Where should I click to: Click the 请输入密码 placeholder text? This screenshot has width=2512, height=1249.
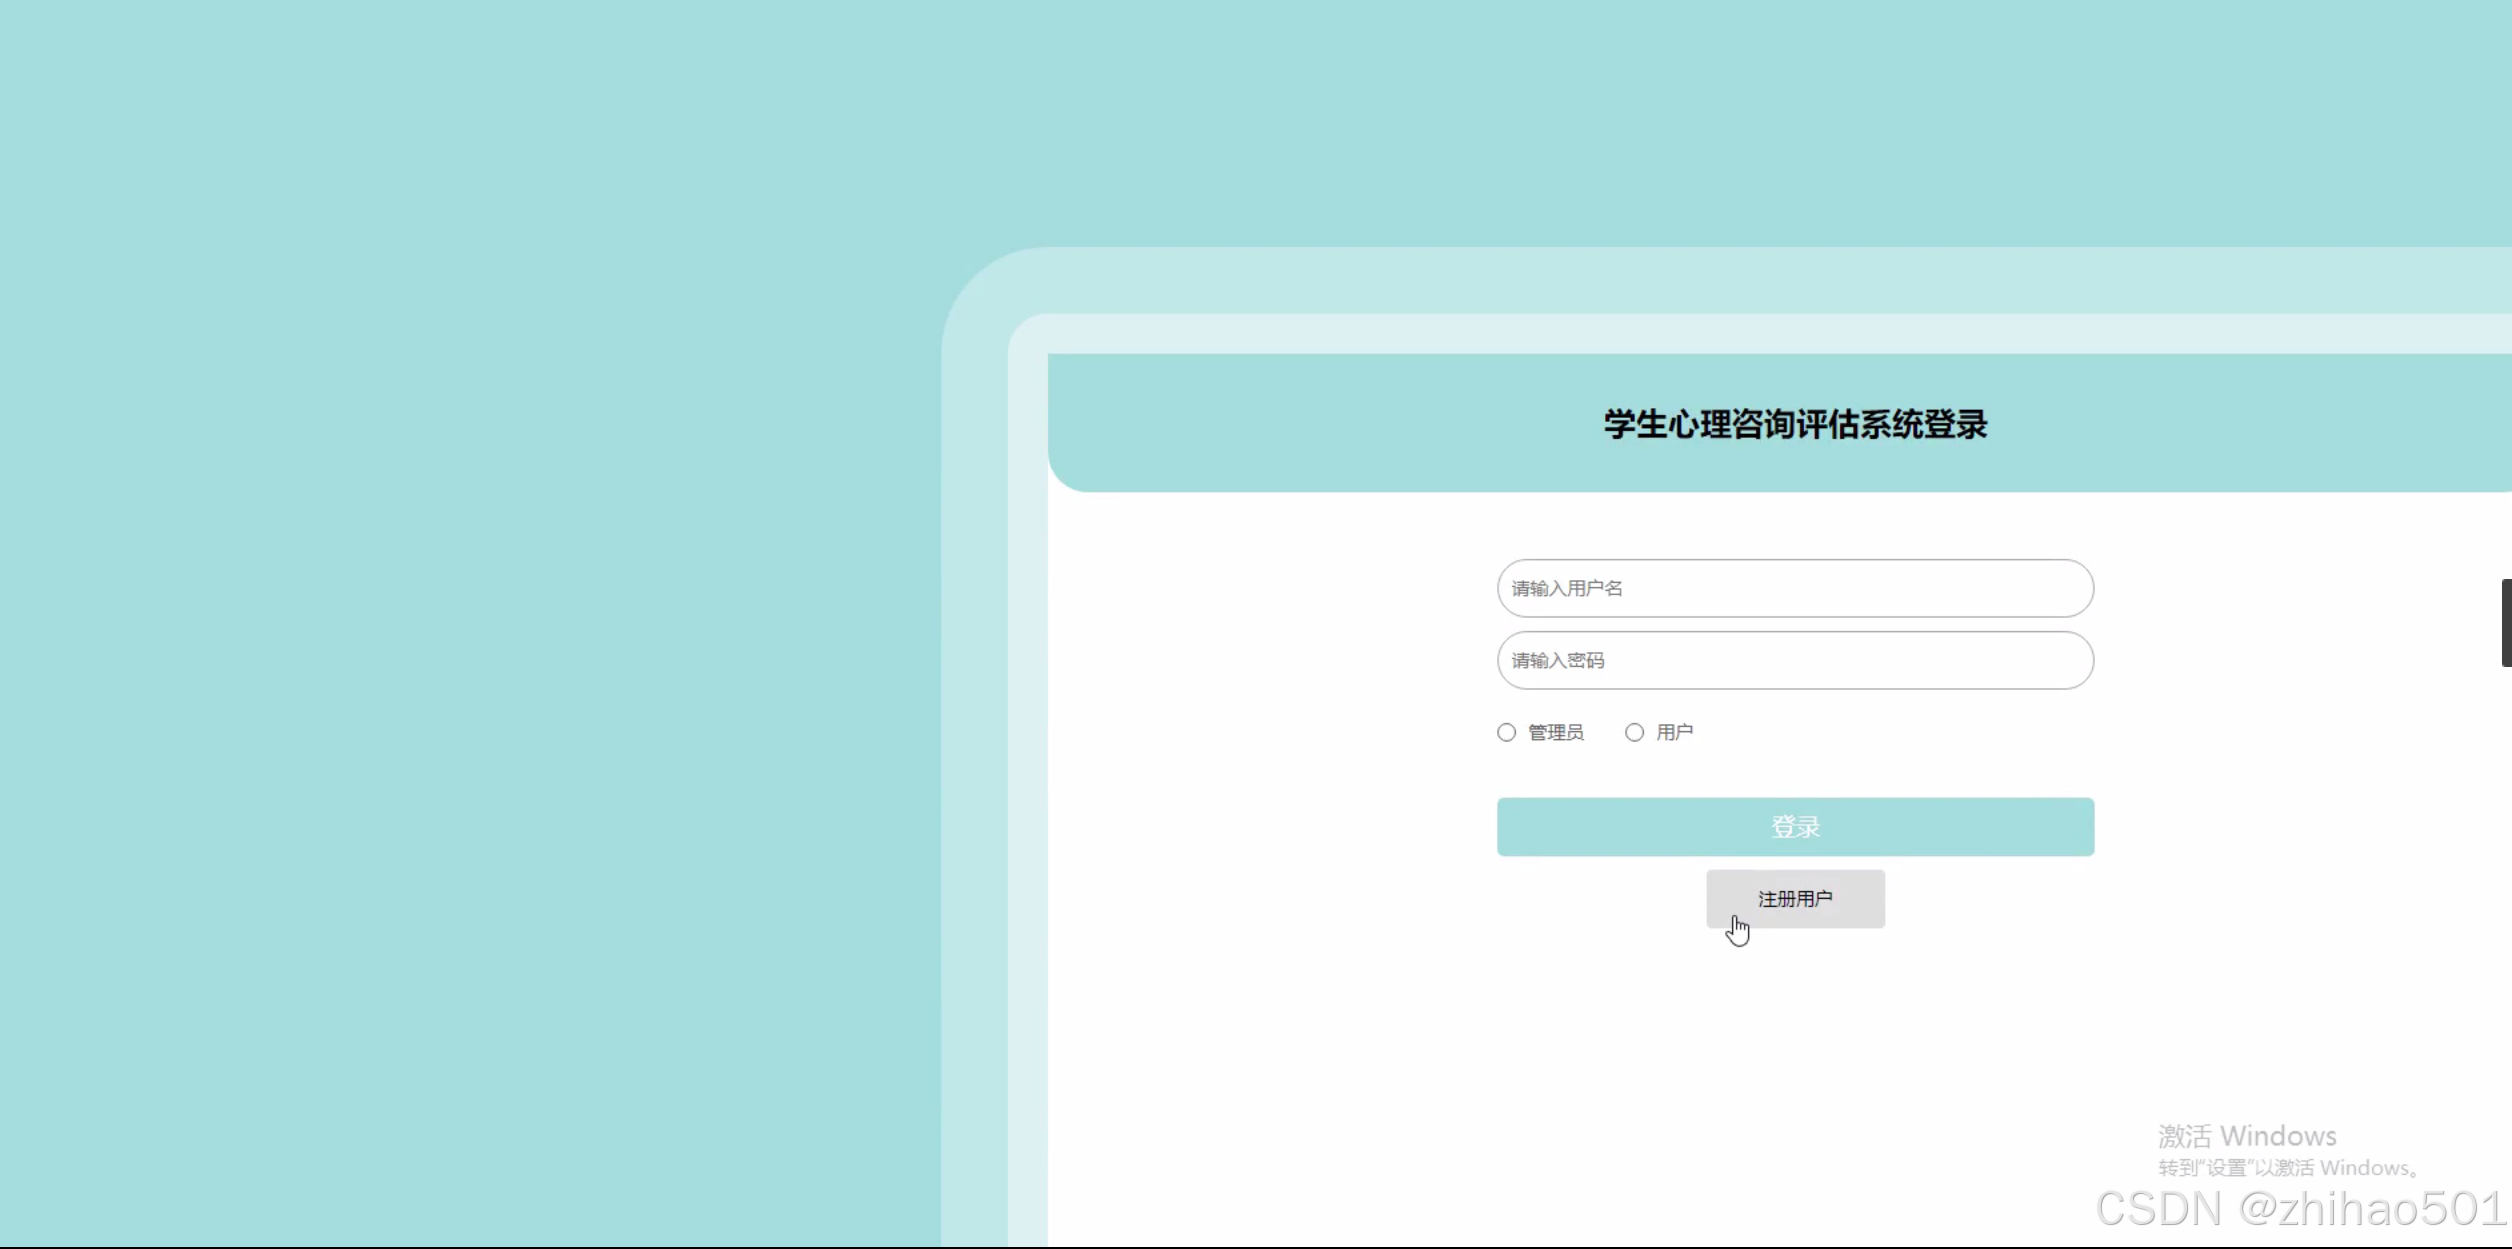1557,660
